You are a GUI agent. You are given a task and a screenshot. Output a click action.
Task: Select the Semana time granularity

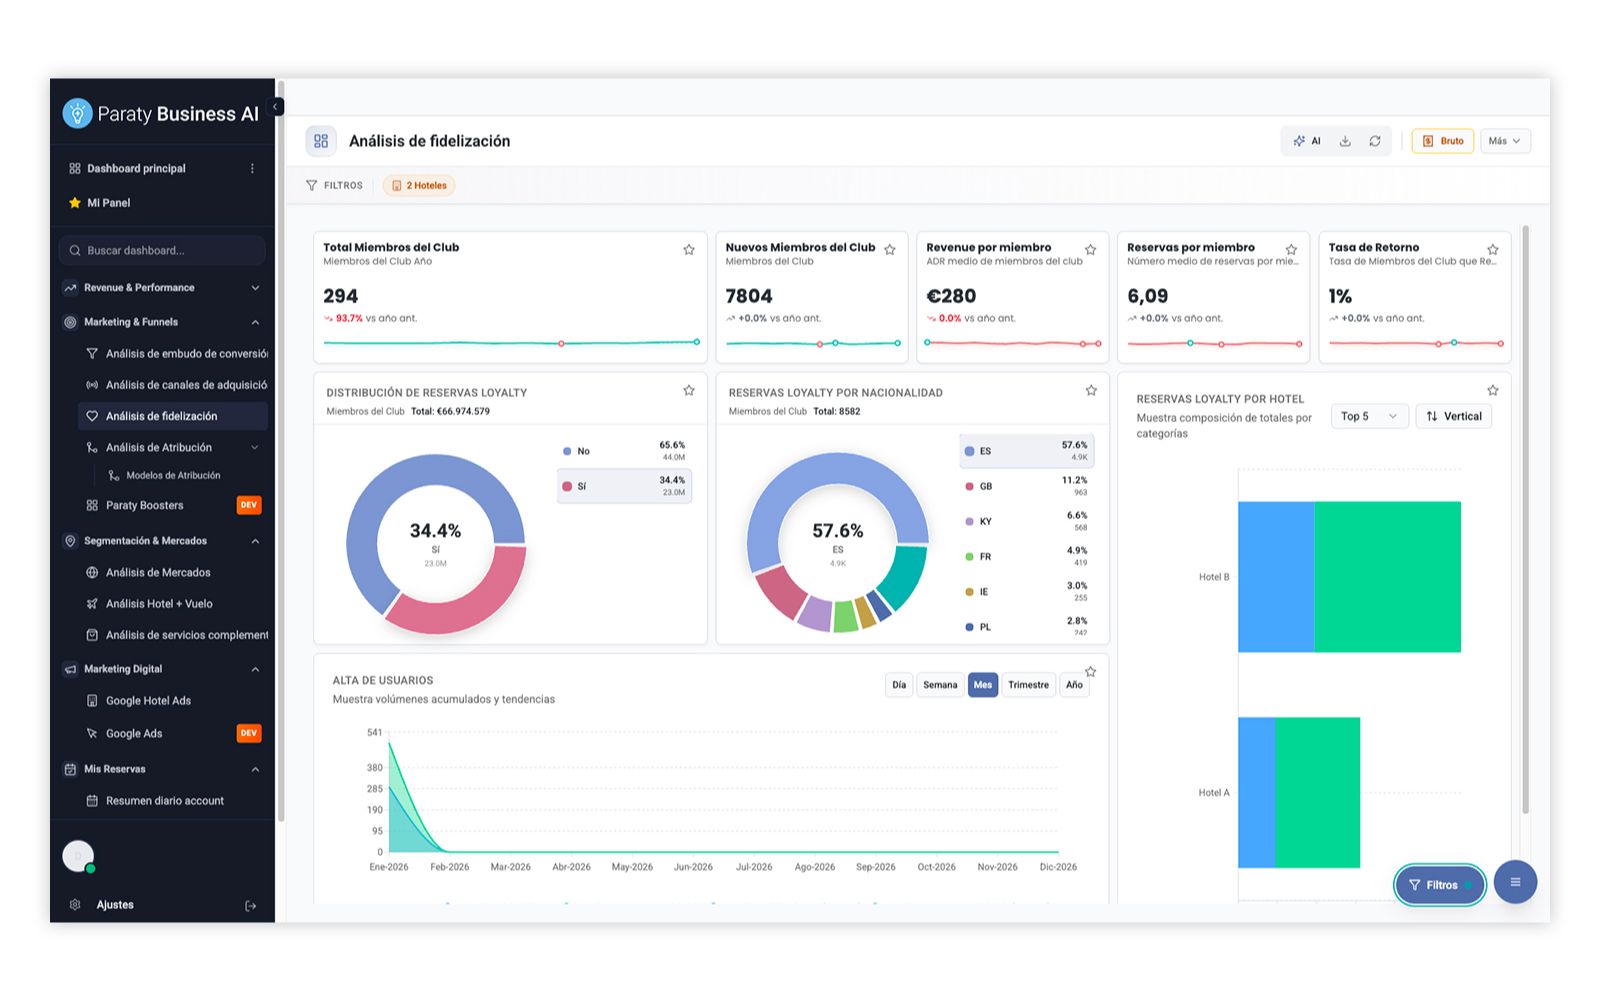tap(940, 685)
